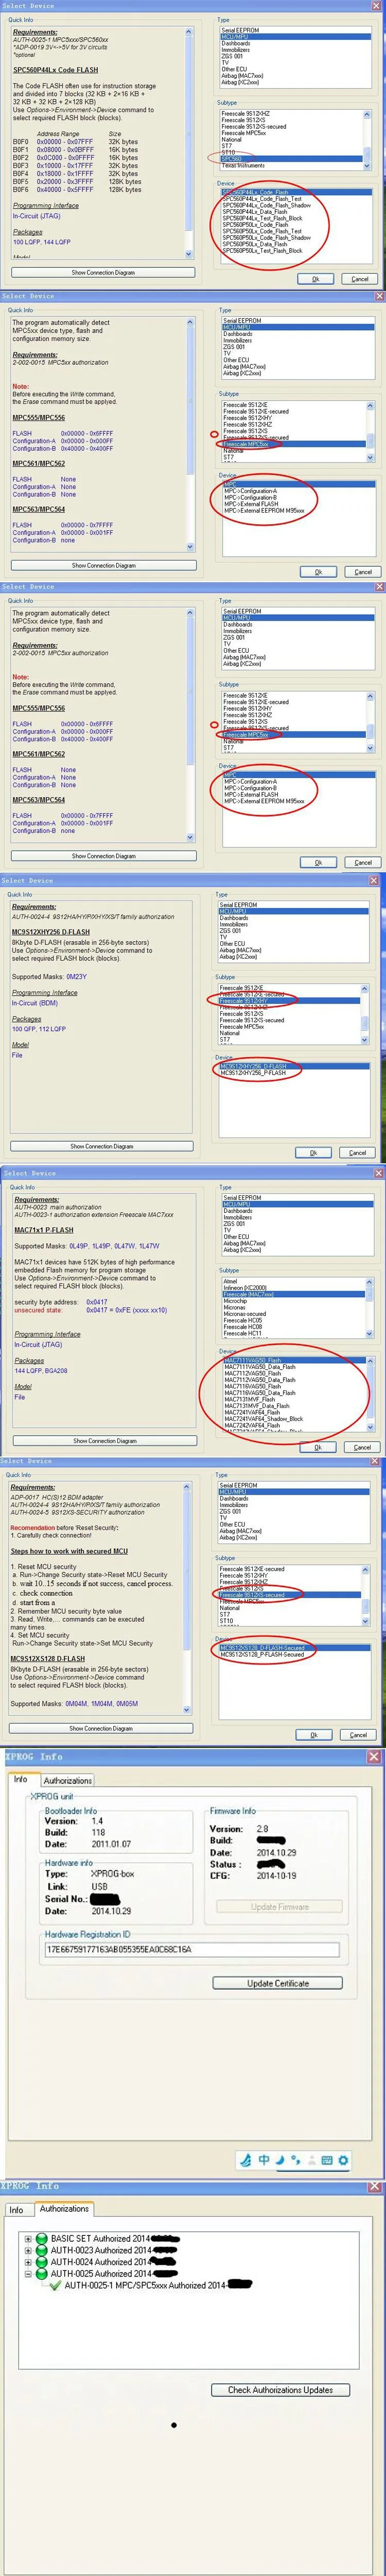Viewport: 386px width, 2576px height.
Task: Click Ok in the MC9S12XHY256 D-FLASH window
Action: (313, 1152)
